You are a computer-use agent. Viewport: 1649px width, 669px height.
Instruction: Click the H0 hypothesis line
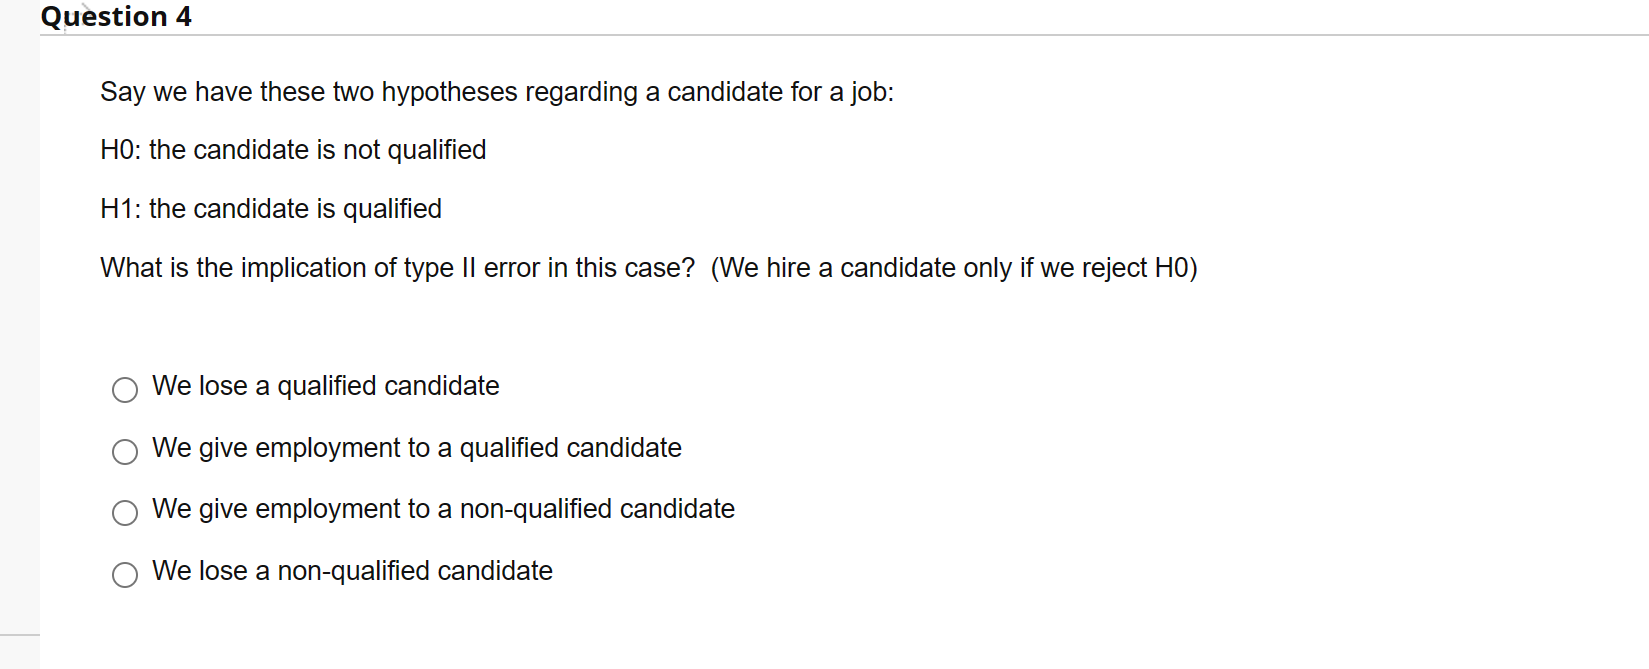(293, 150)
